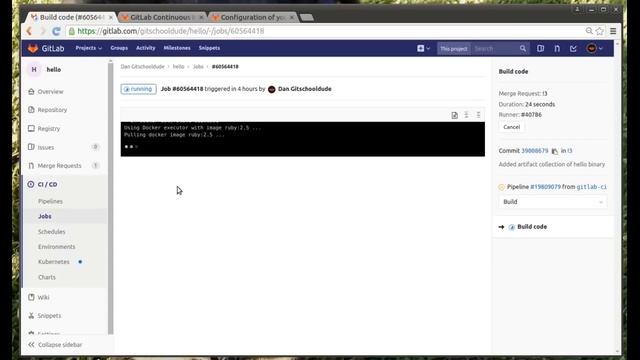The width and height of the screenshot is (640, 360).
Task: Click the search magnifier icon in navbar
Action: pos(523,49)
